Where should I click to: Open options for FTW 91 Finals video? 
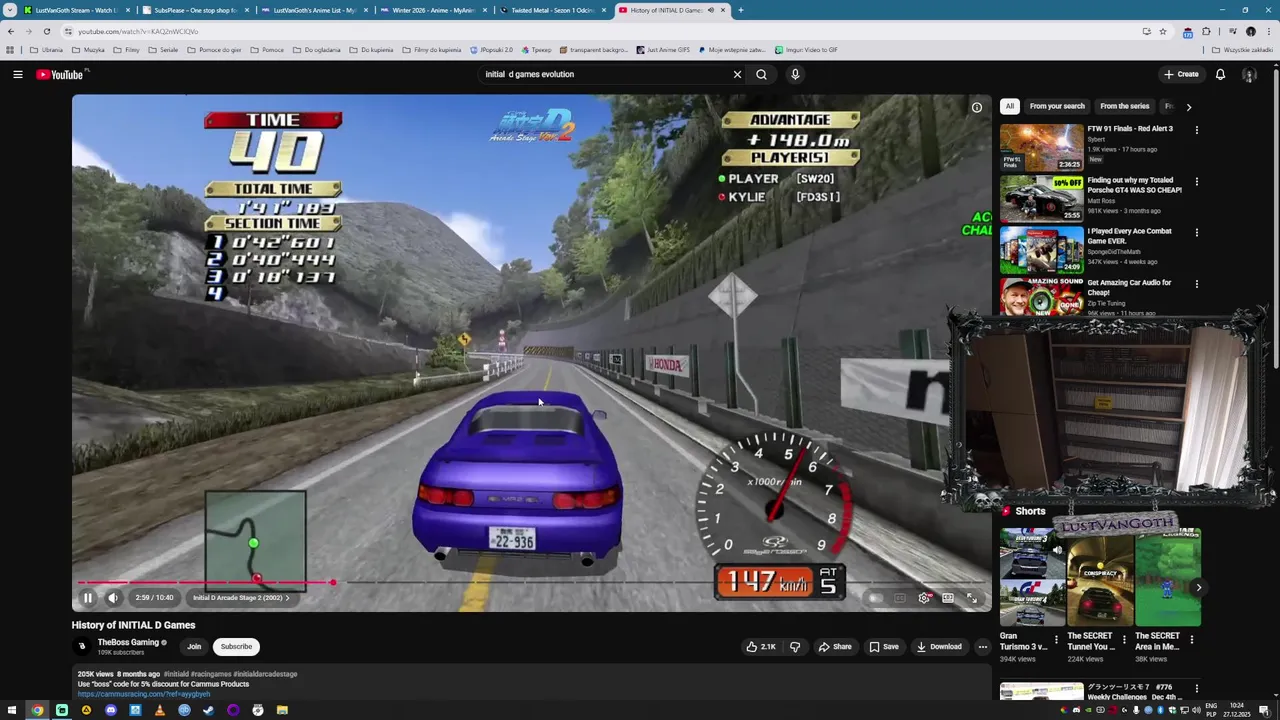[x=1196, y=130]
